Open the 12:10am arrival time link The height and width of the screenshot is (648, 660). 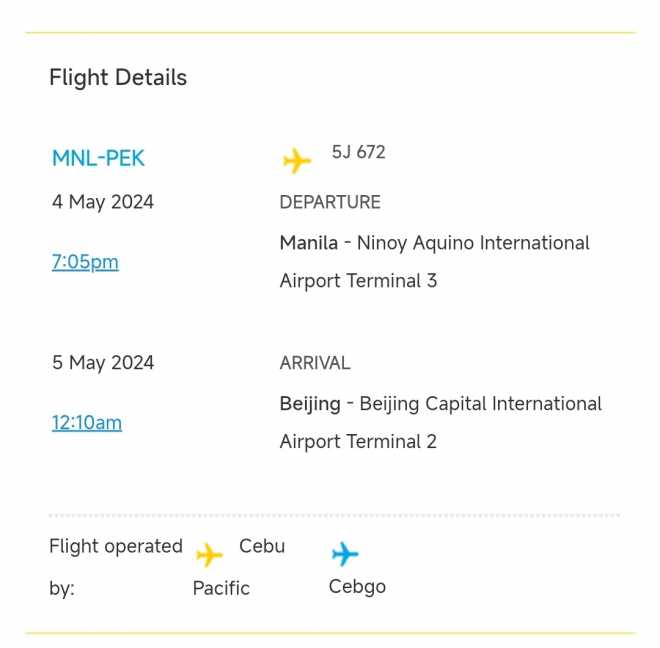pyautogui.click(x=87, y=422)
